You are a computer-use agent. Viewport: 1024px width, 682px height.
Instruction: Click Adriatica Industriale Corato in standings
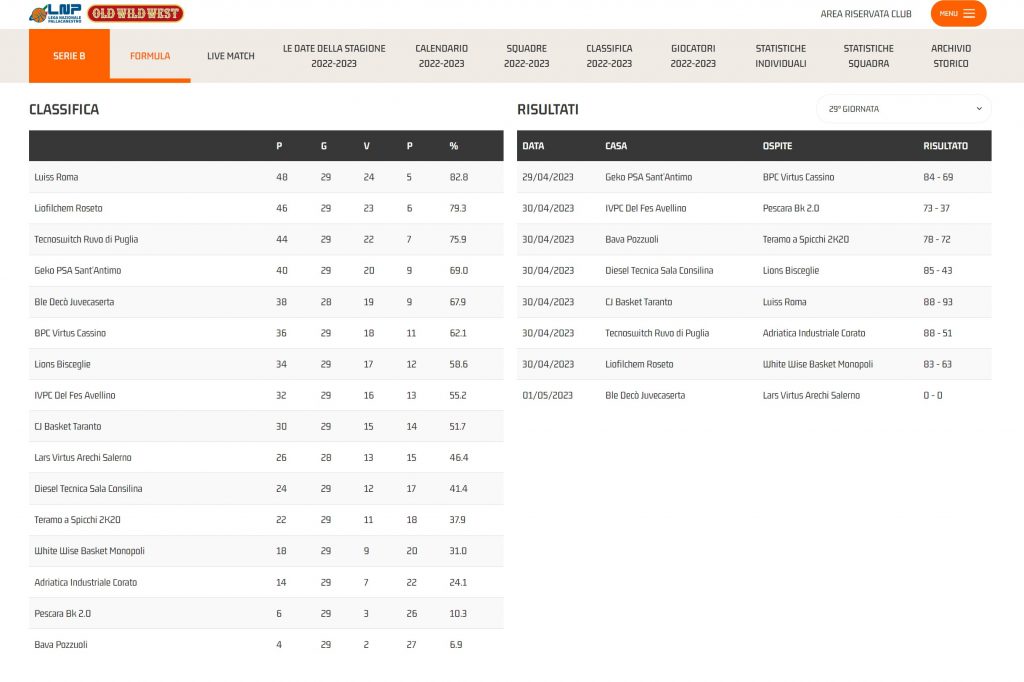pyautogui.click(x=86, y=582)
